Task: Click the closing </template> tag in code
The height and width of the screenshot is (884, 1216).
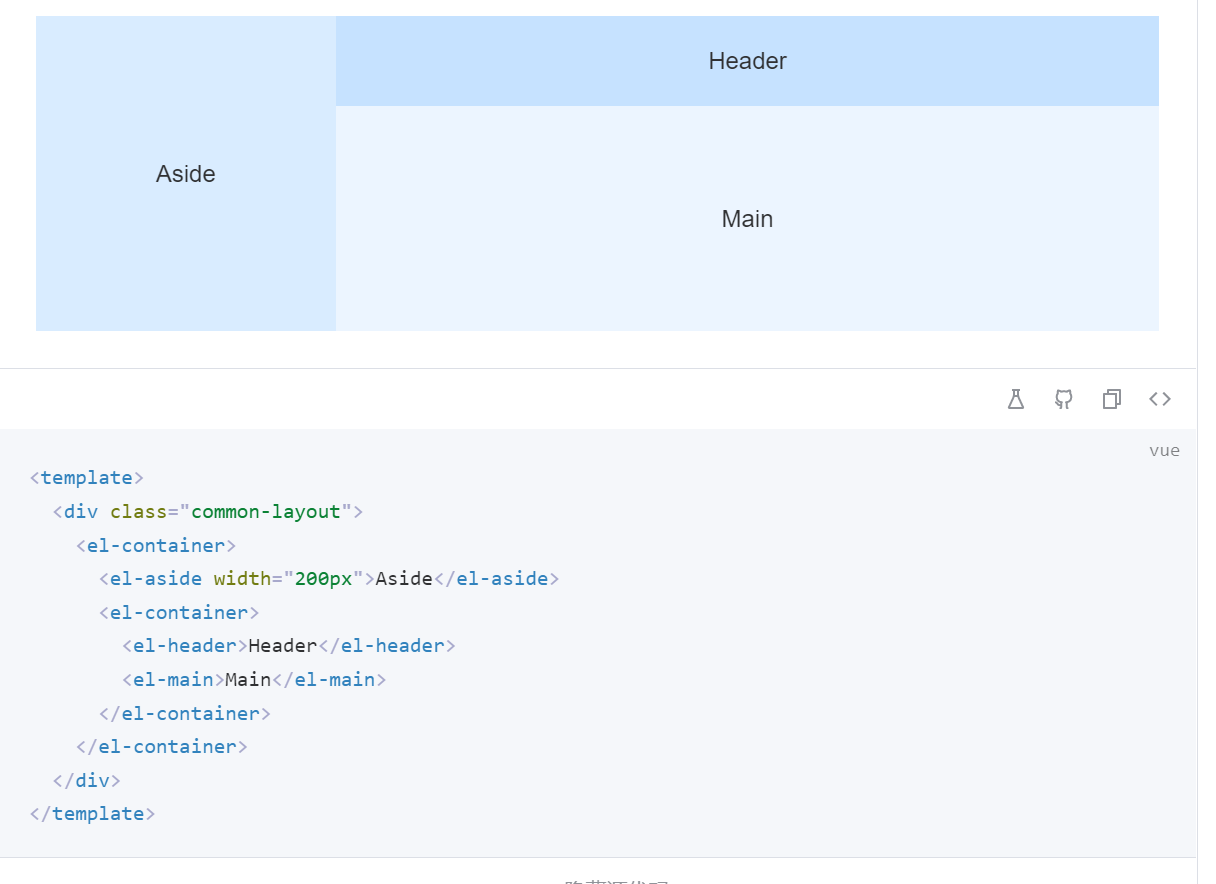Action: 93,814
